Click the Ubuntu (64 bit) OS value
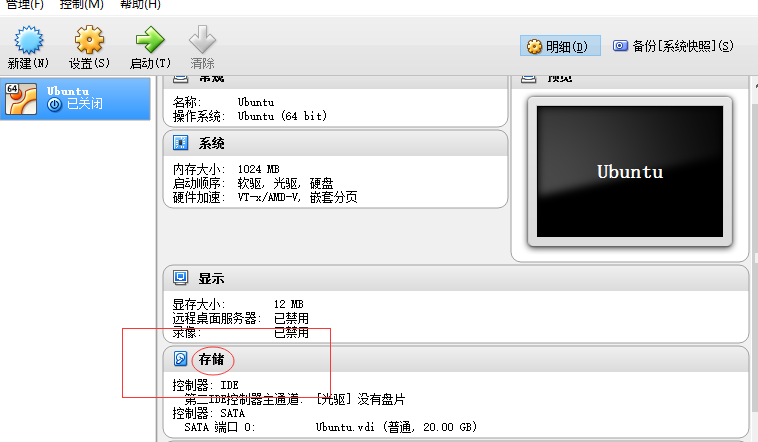 [x=282, y=116]
